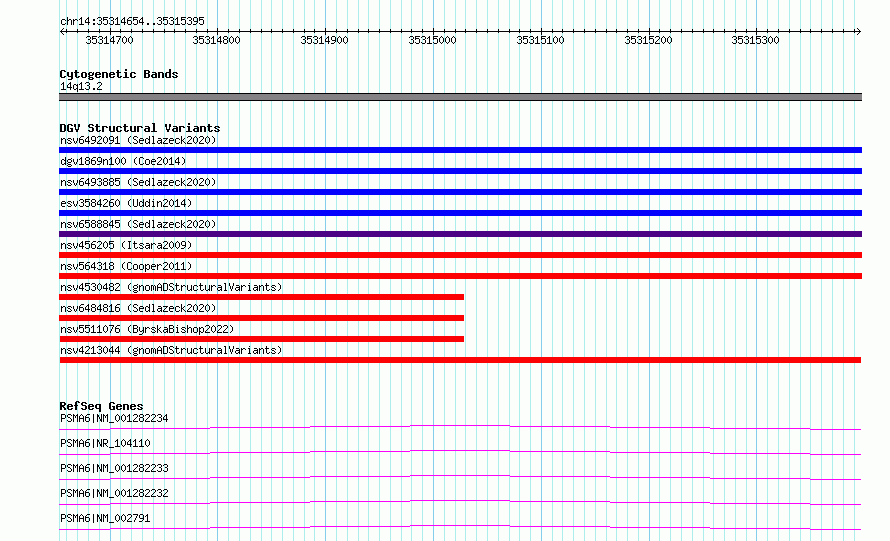Viewport: 890px width, 541px height.
Task: Click the RefSeq Genes track title
Action: (101, 406)
